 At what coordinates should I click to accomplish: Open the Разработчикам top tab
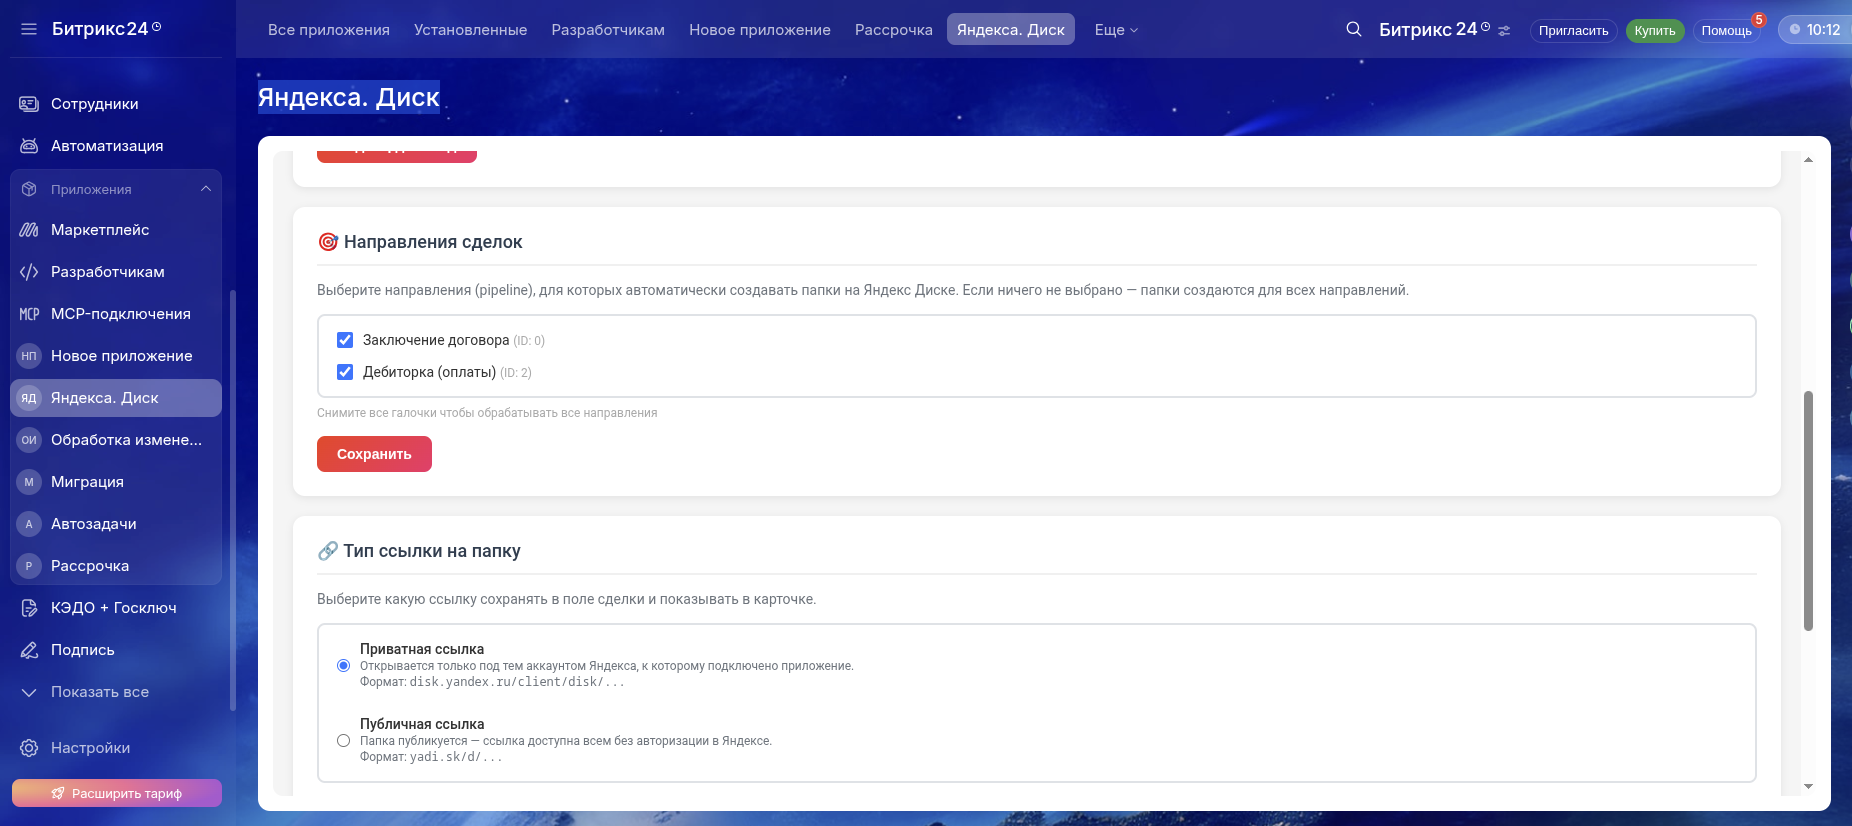[608, 30]
